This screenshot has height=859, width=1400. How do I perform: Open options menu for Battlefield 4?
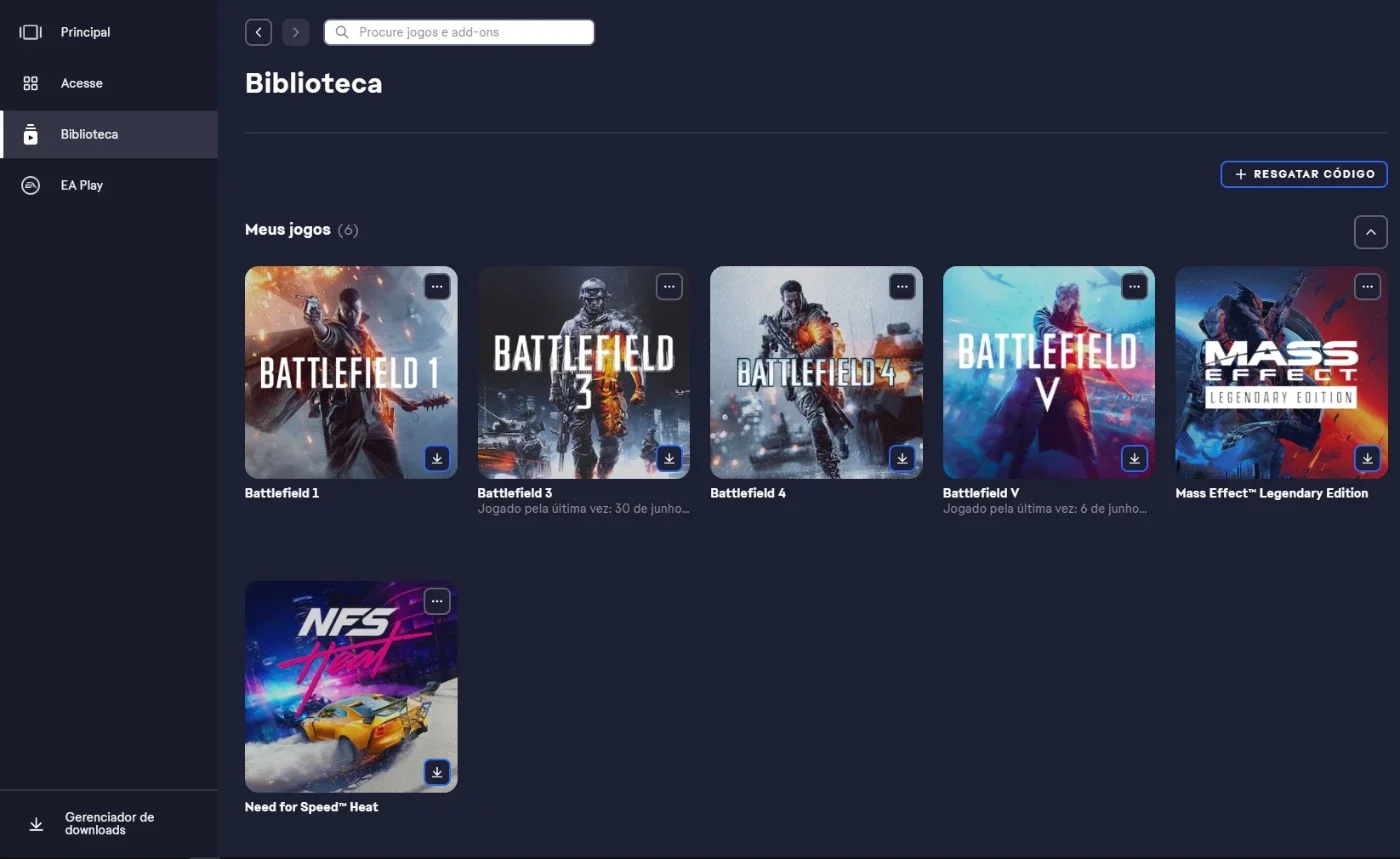point(902,287)
